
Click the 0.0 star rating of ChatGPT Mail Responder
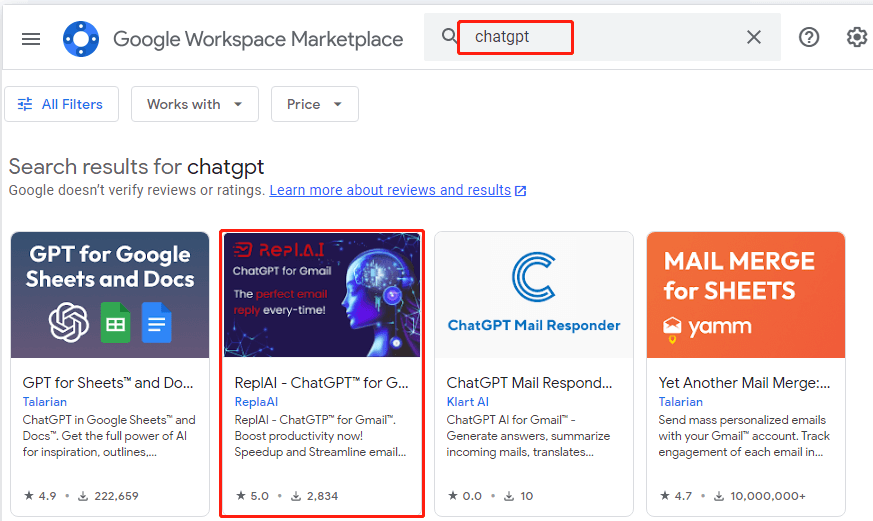point(465,496)
